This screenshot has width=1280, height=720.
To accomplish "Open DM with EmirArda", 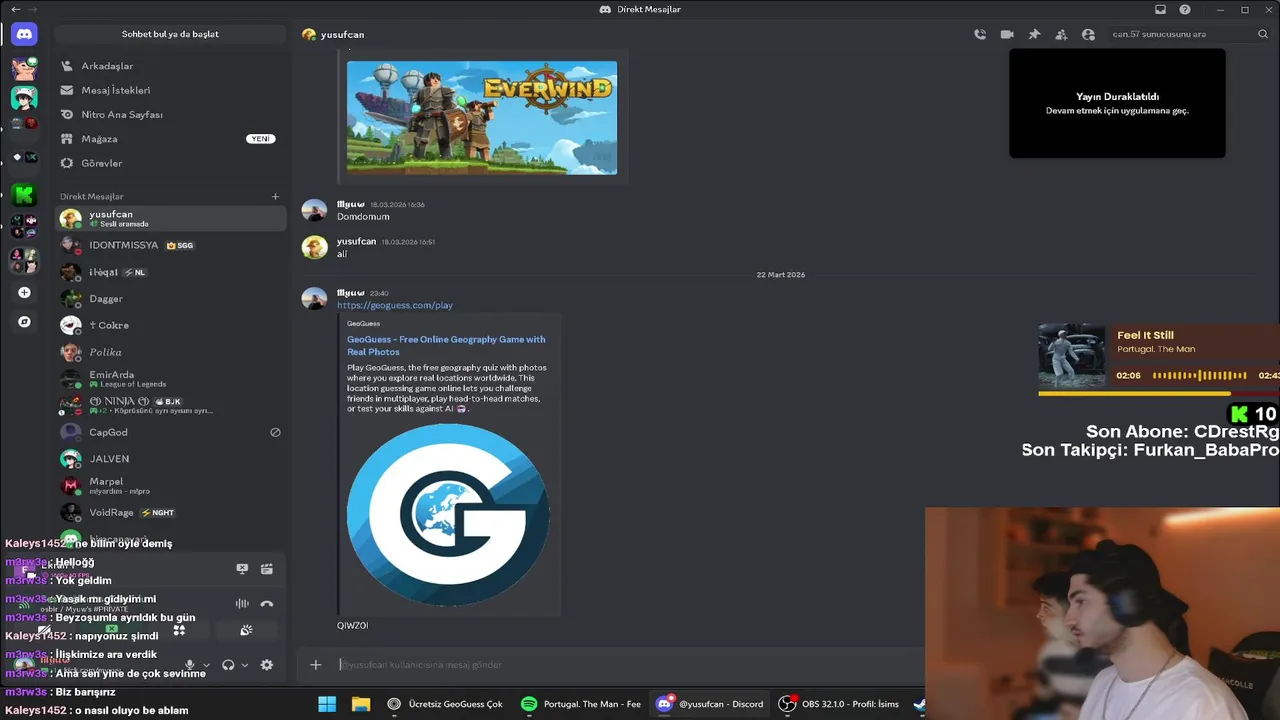I will point(170,379).
